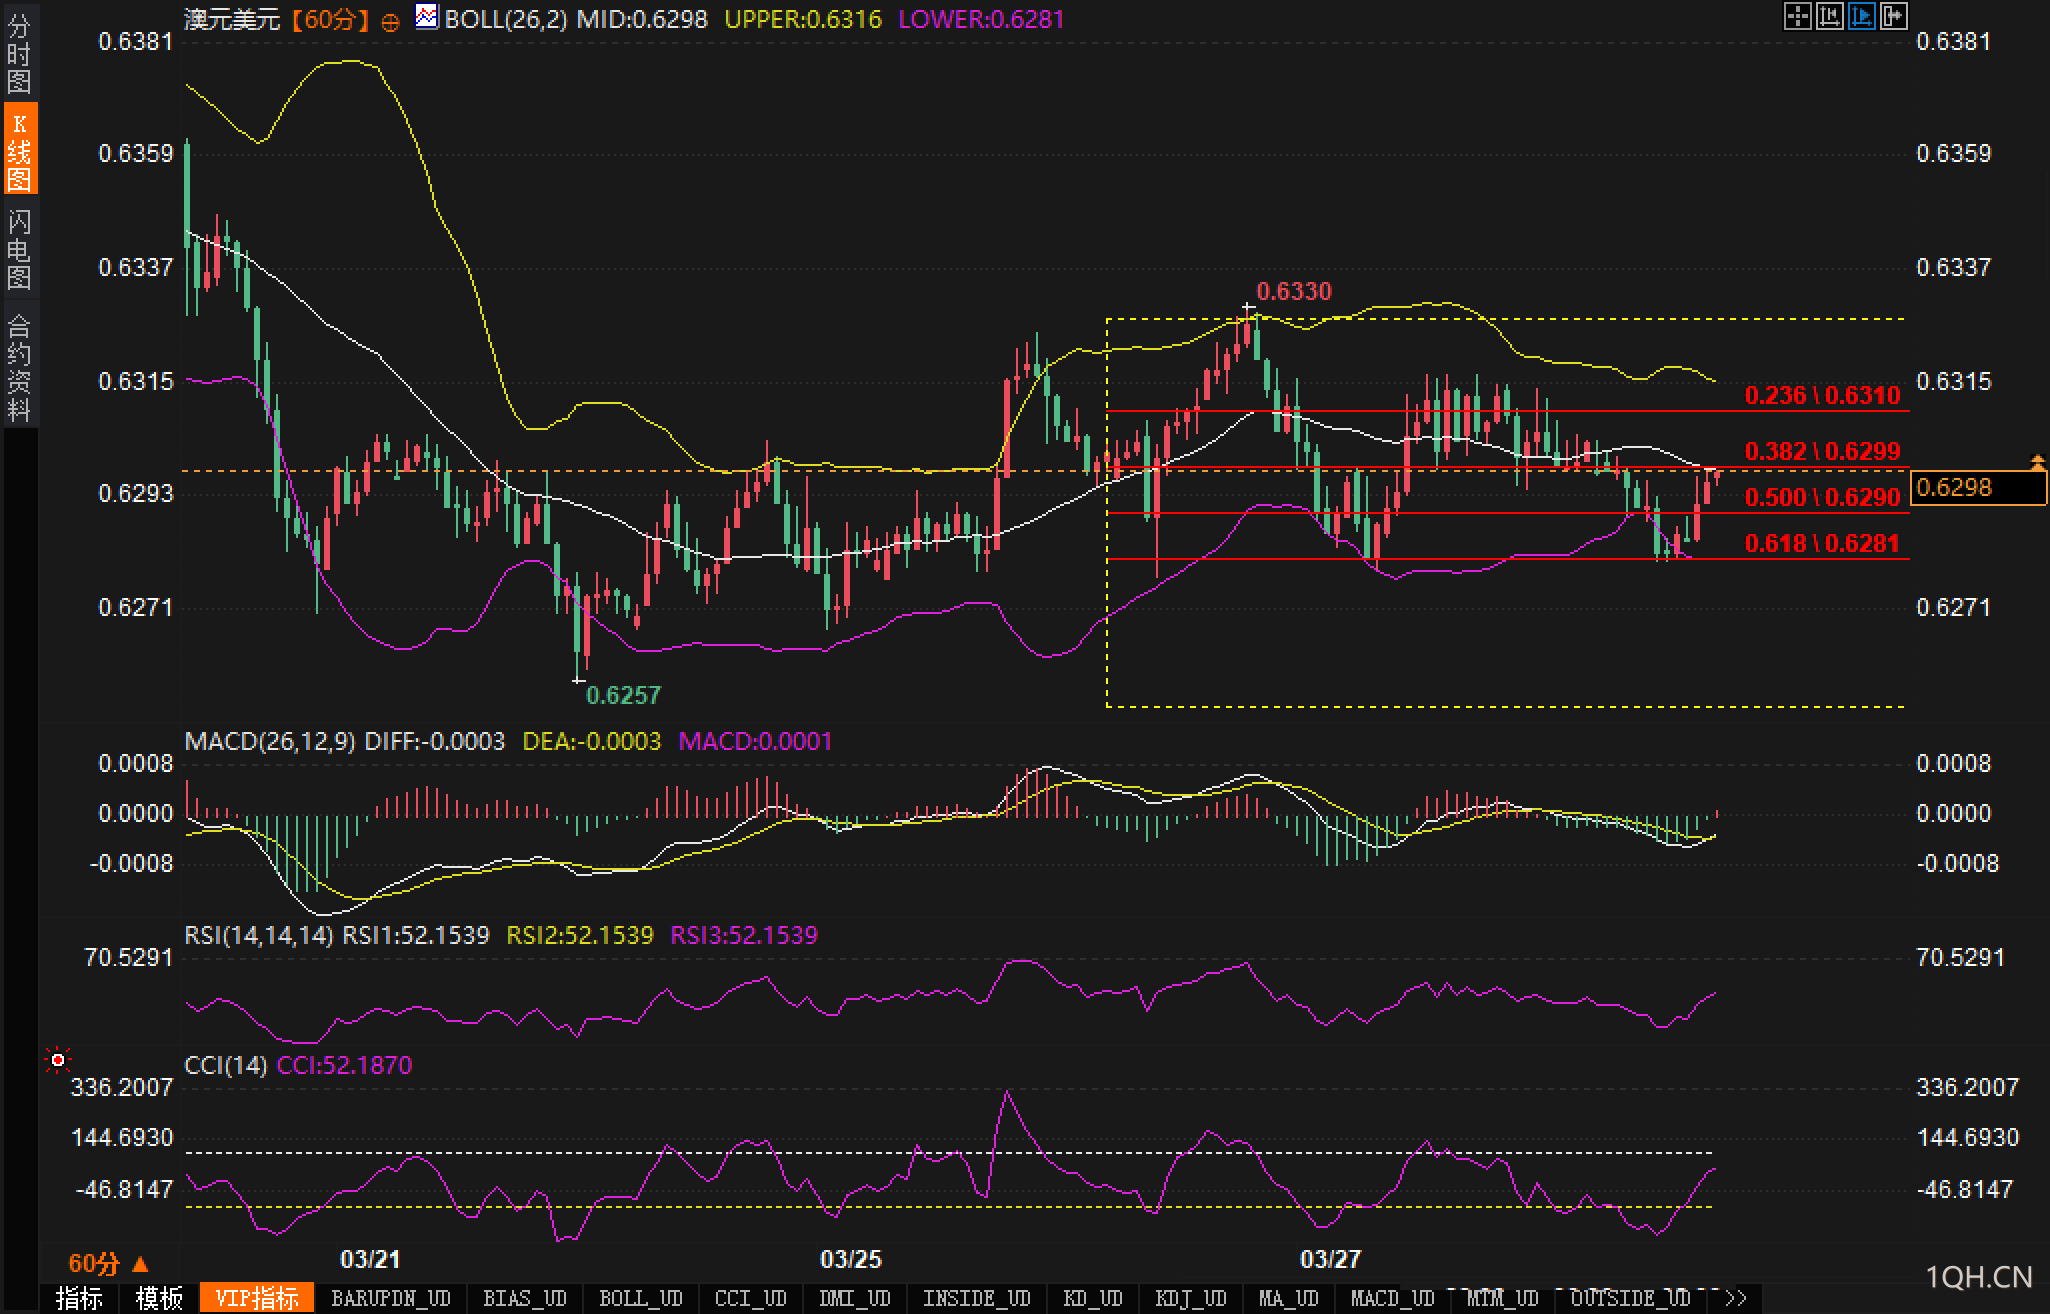Open 合约资料 contract info
2050x1314 pixels.
pyautogui.click(x=19, y=367)
